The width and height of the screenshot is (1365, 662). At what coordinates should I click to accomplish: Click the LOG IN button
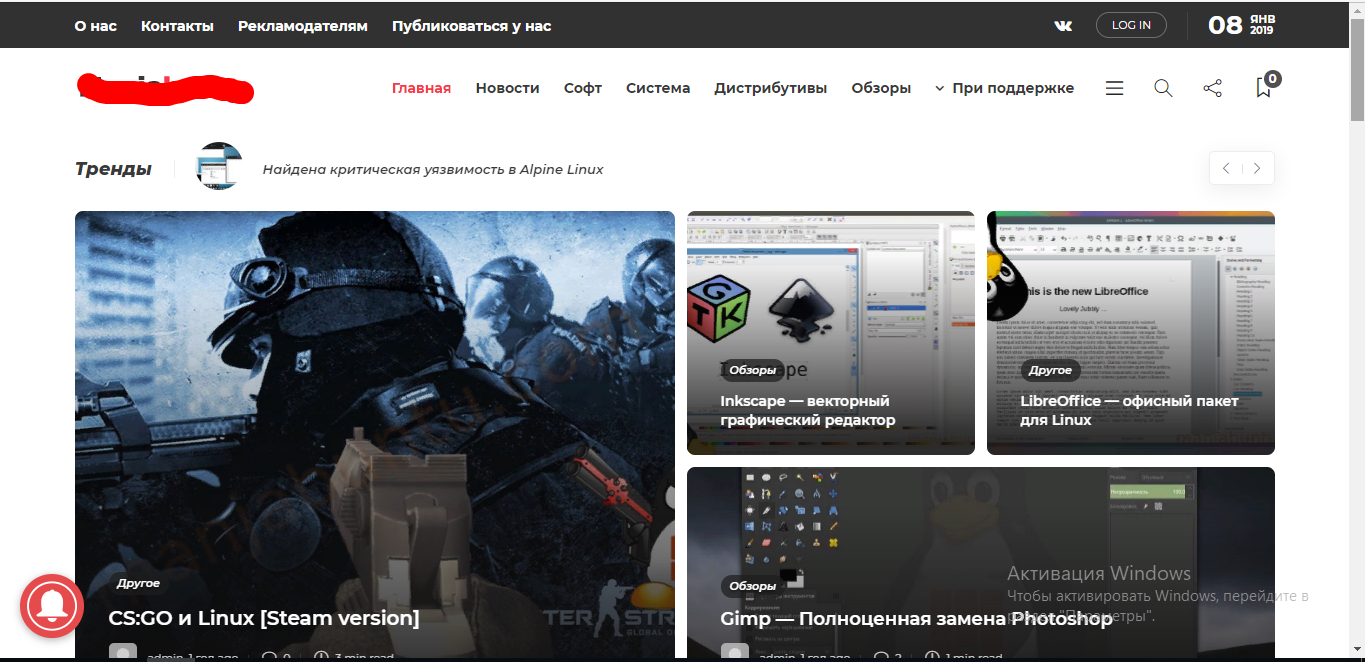[1131, 25]
